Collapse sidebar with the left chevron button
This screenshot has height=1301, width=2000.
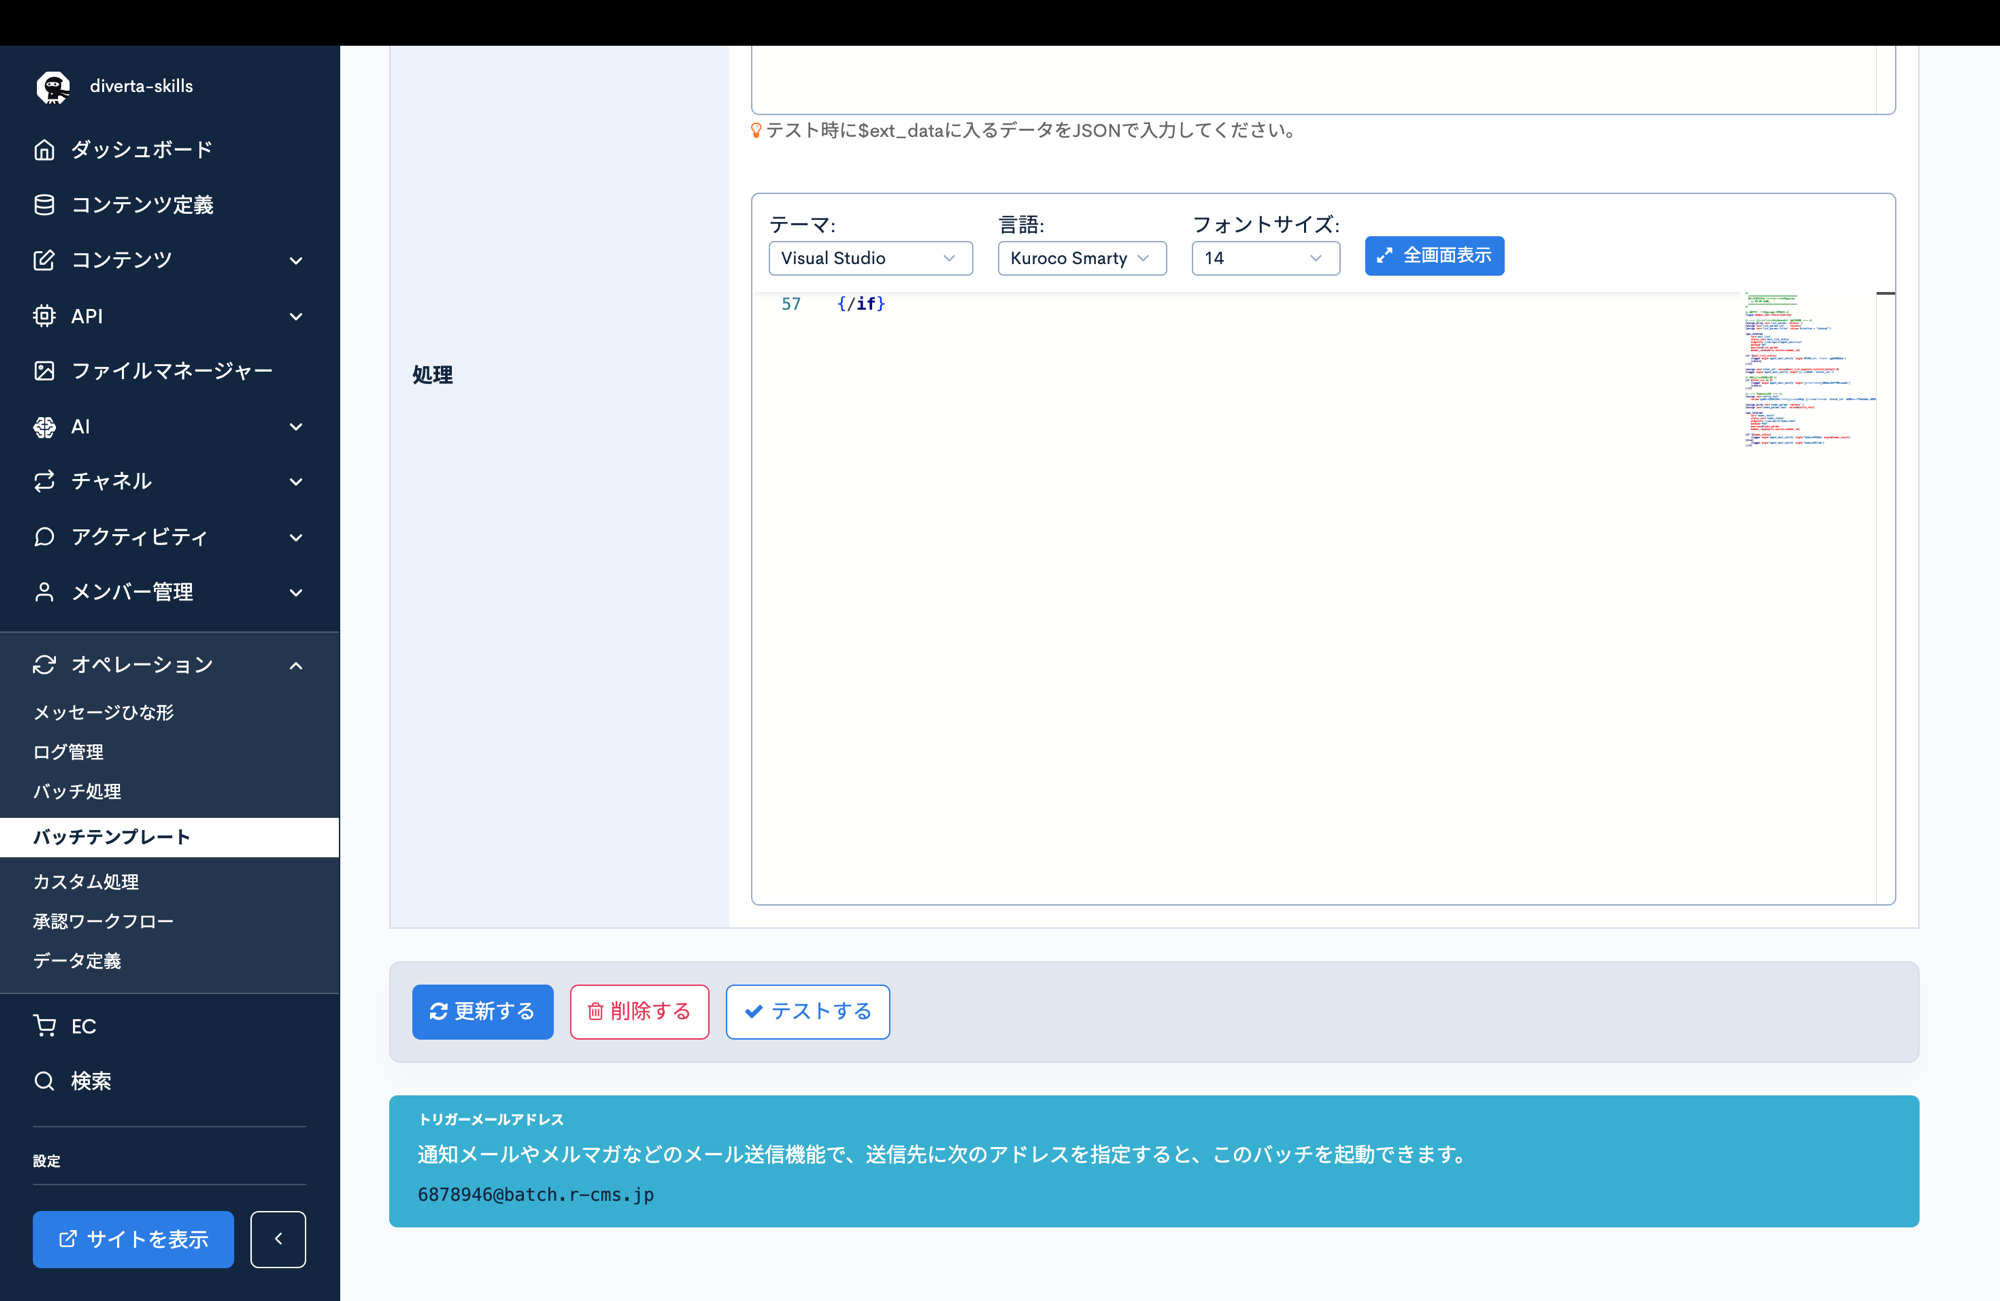(x=278, y=1239)
